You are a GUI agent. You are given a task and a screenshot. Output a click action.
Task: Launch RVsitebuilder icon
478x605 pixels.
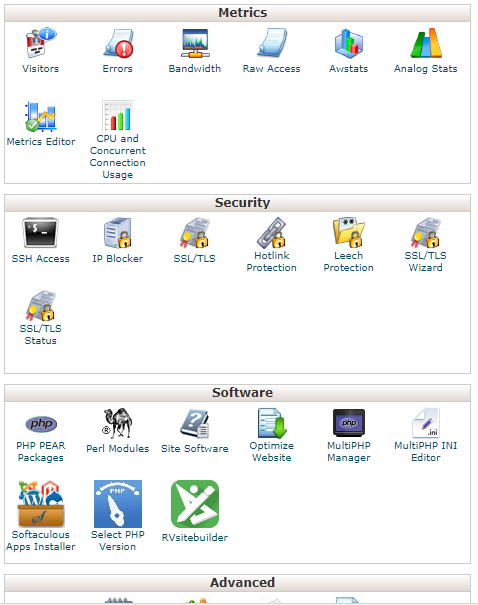(x=195, y=504)
